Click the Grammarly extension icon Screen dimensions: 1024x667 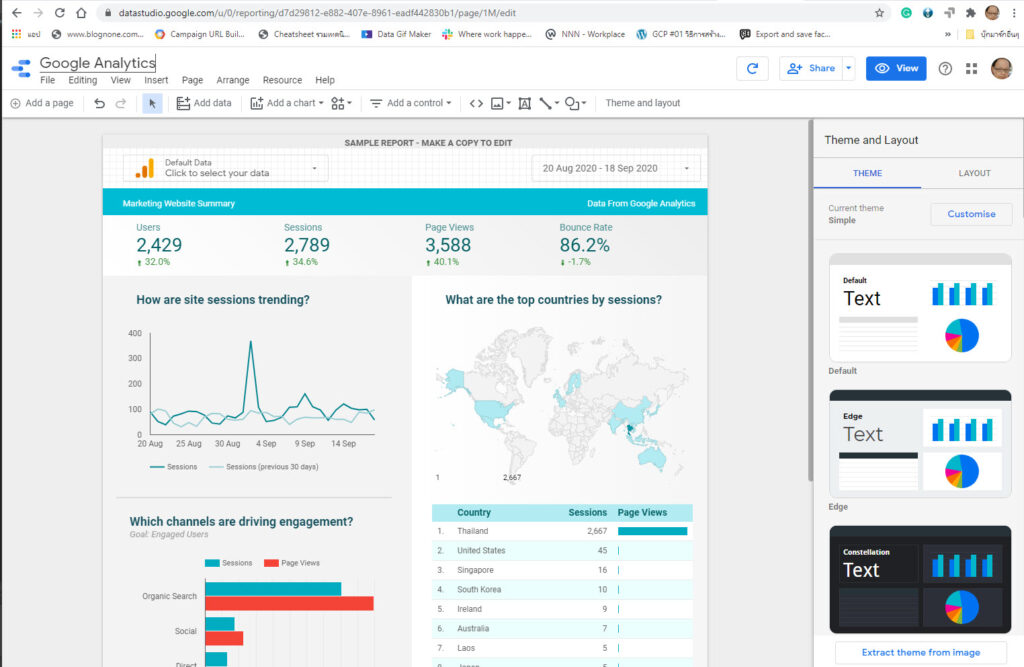click(x=906, y=12)
